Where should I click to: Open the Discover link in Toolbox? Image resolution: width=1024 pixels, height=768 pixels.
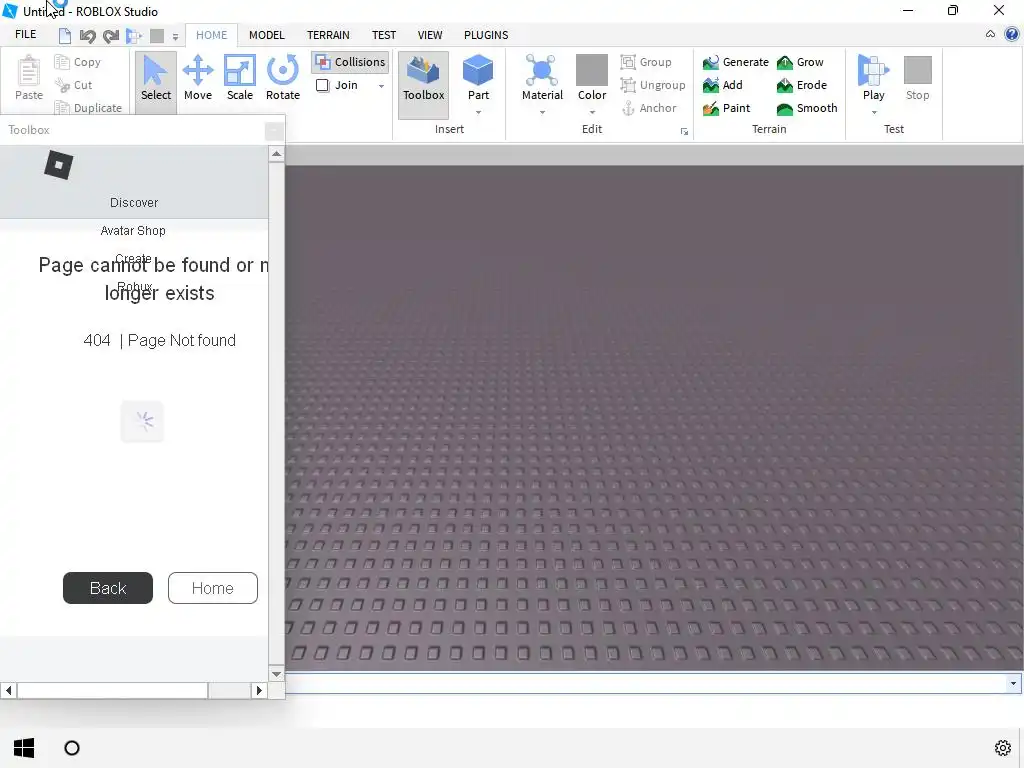pyautogui.click(x=134, y=202)
